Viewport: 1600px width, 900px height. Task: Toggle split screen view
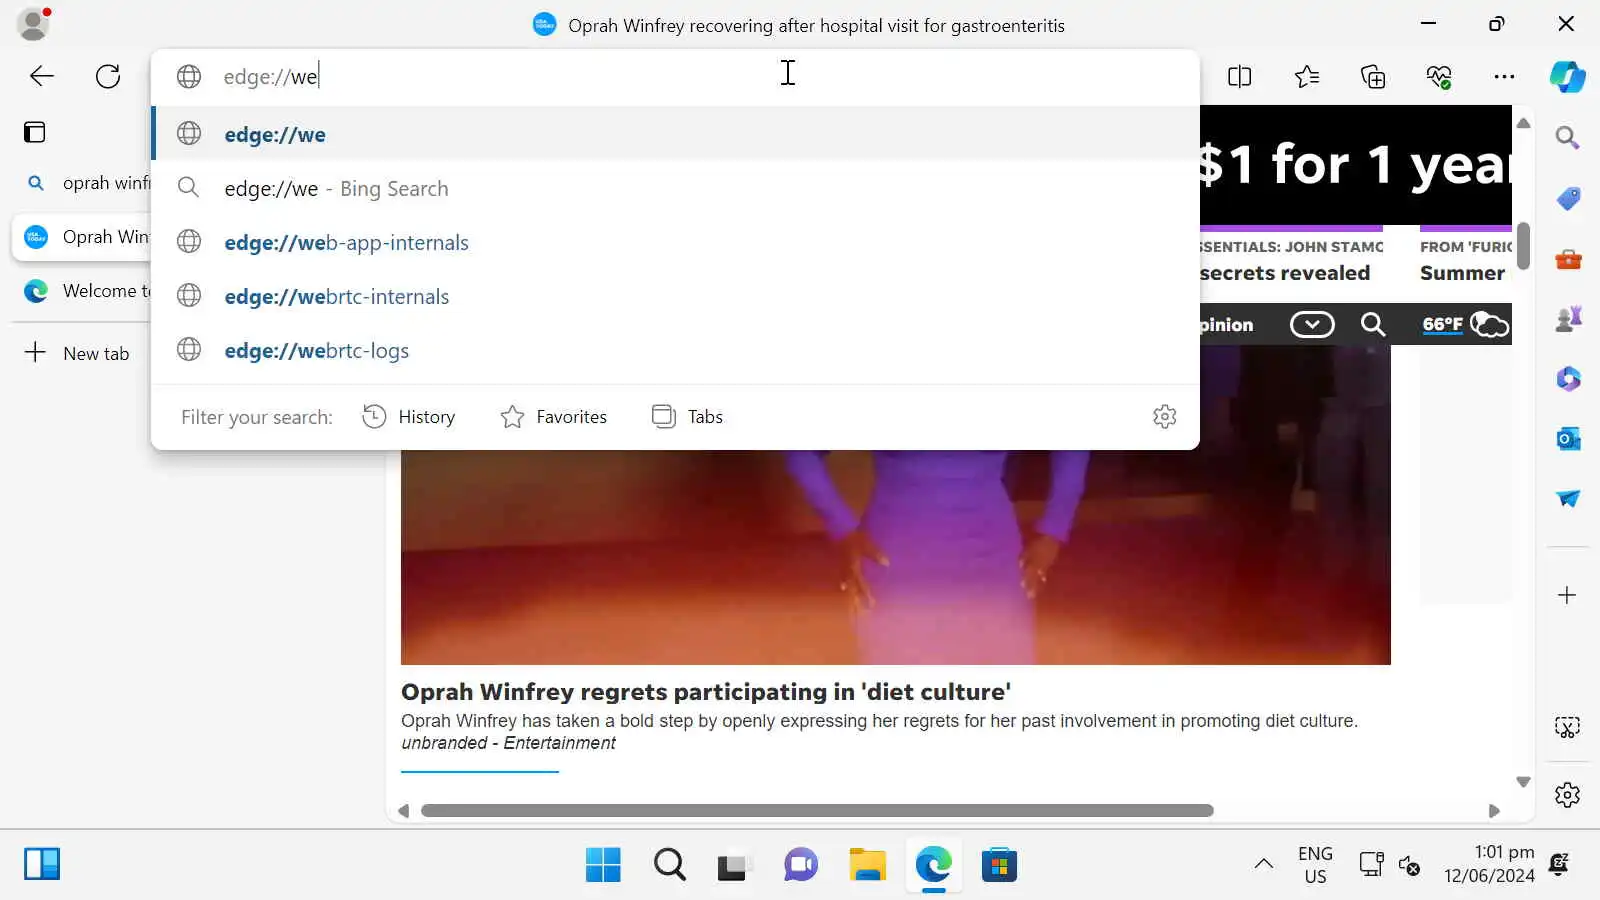tap(1239, 76)
